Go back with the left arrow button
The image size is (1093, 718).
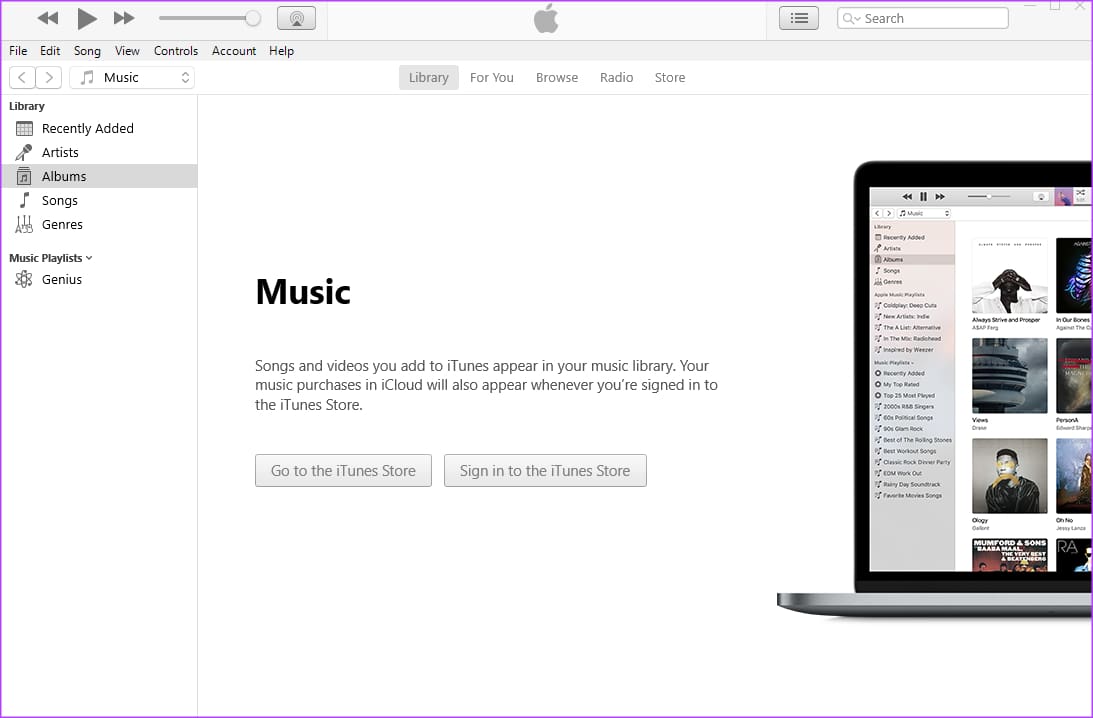tap(22, 77)
